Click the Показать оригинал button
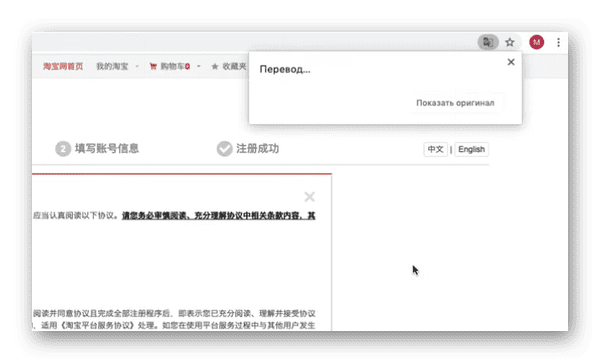Viewport: 600px width, 363px height. pyautogui.click(x=455, y=103)
